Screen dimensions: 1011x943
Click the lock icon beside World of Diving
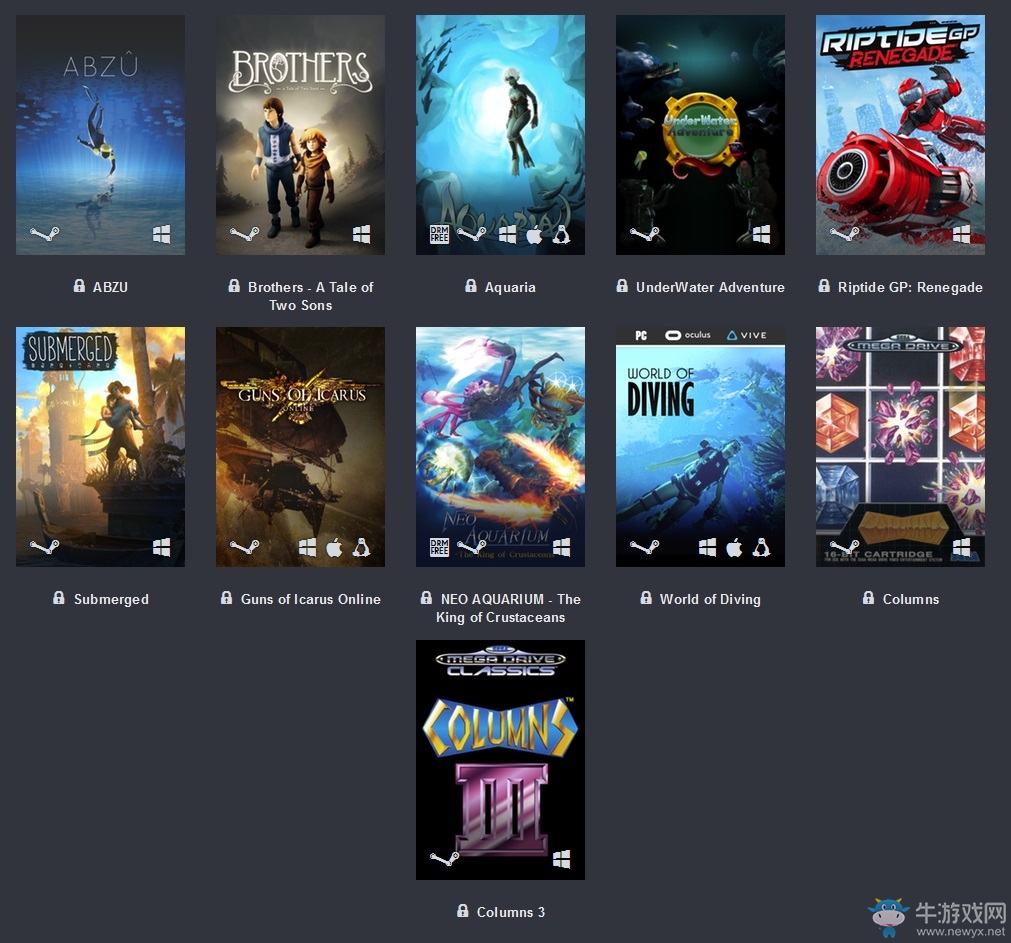pos(645,598)
